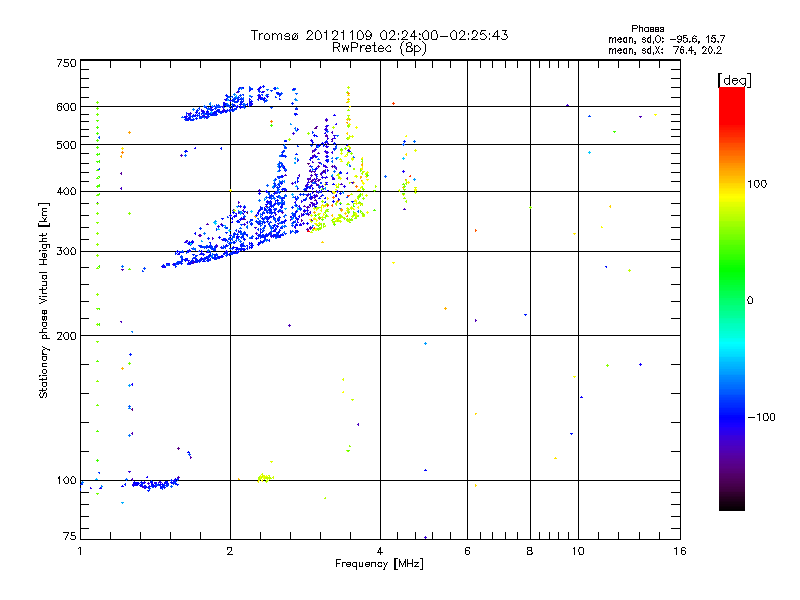Click the red top of the phase colorbar
The height and width of the screenshot is (600, 800).
click(x=732, y=93)
